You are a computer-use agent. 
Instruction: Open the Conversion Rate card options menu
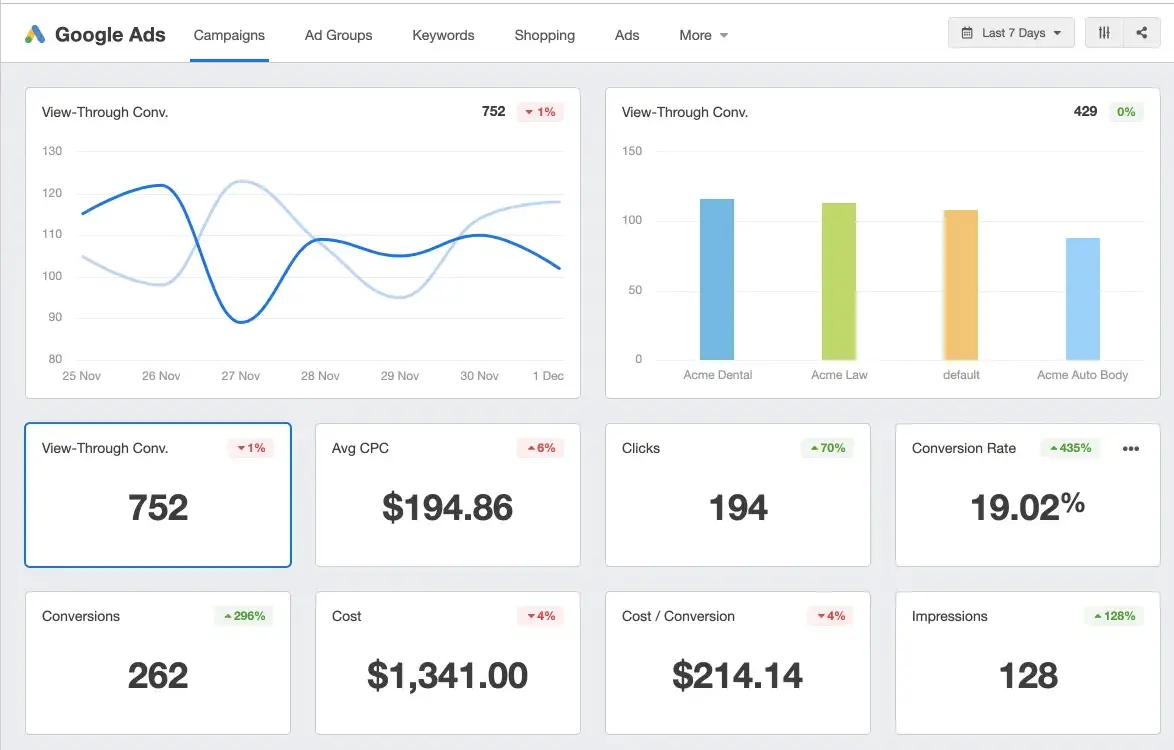coord(1131,448)
